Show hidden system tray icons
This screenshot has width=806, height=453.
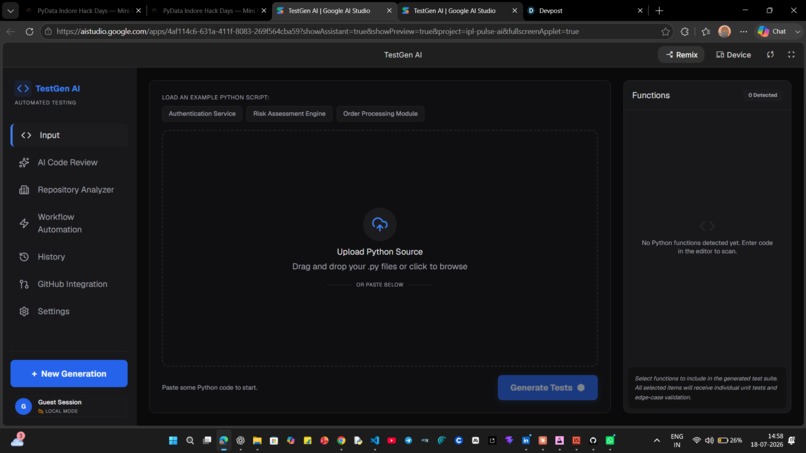tap(656, 440)
